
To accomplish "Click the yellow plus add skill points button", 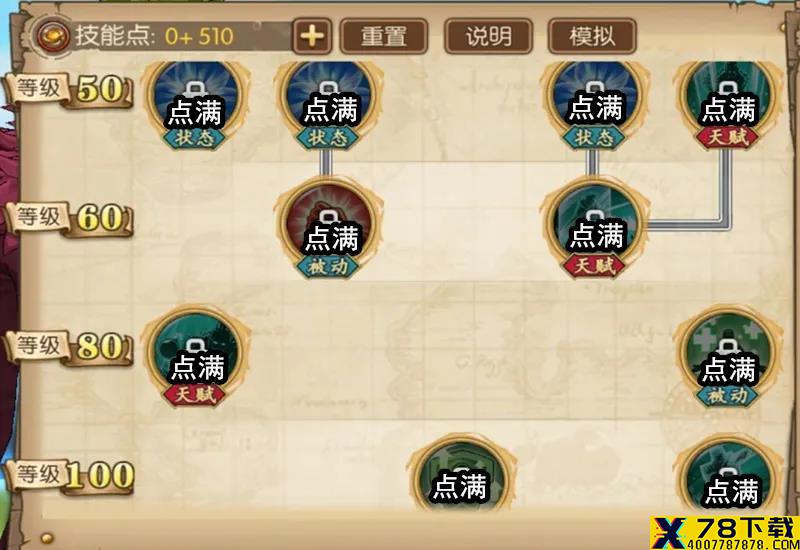I will (x=312, y=36).
